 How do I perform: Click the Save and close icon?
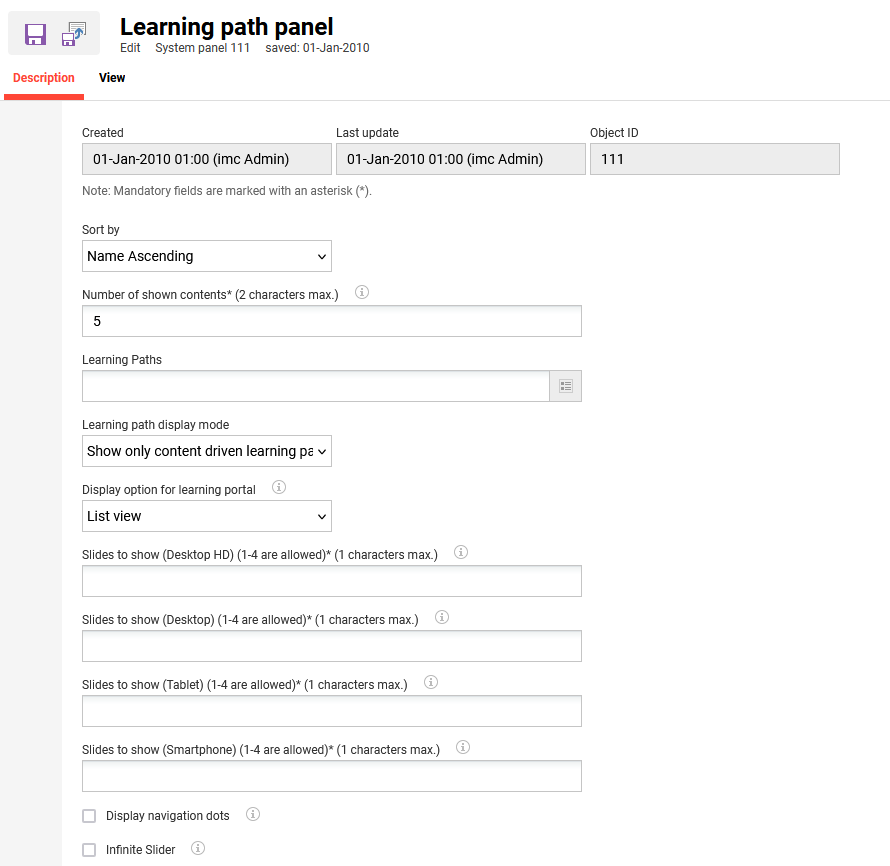[x=74, y=35]
